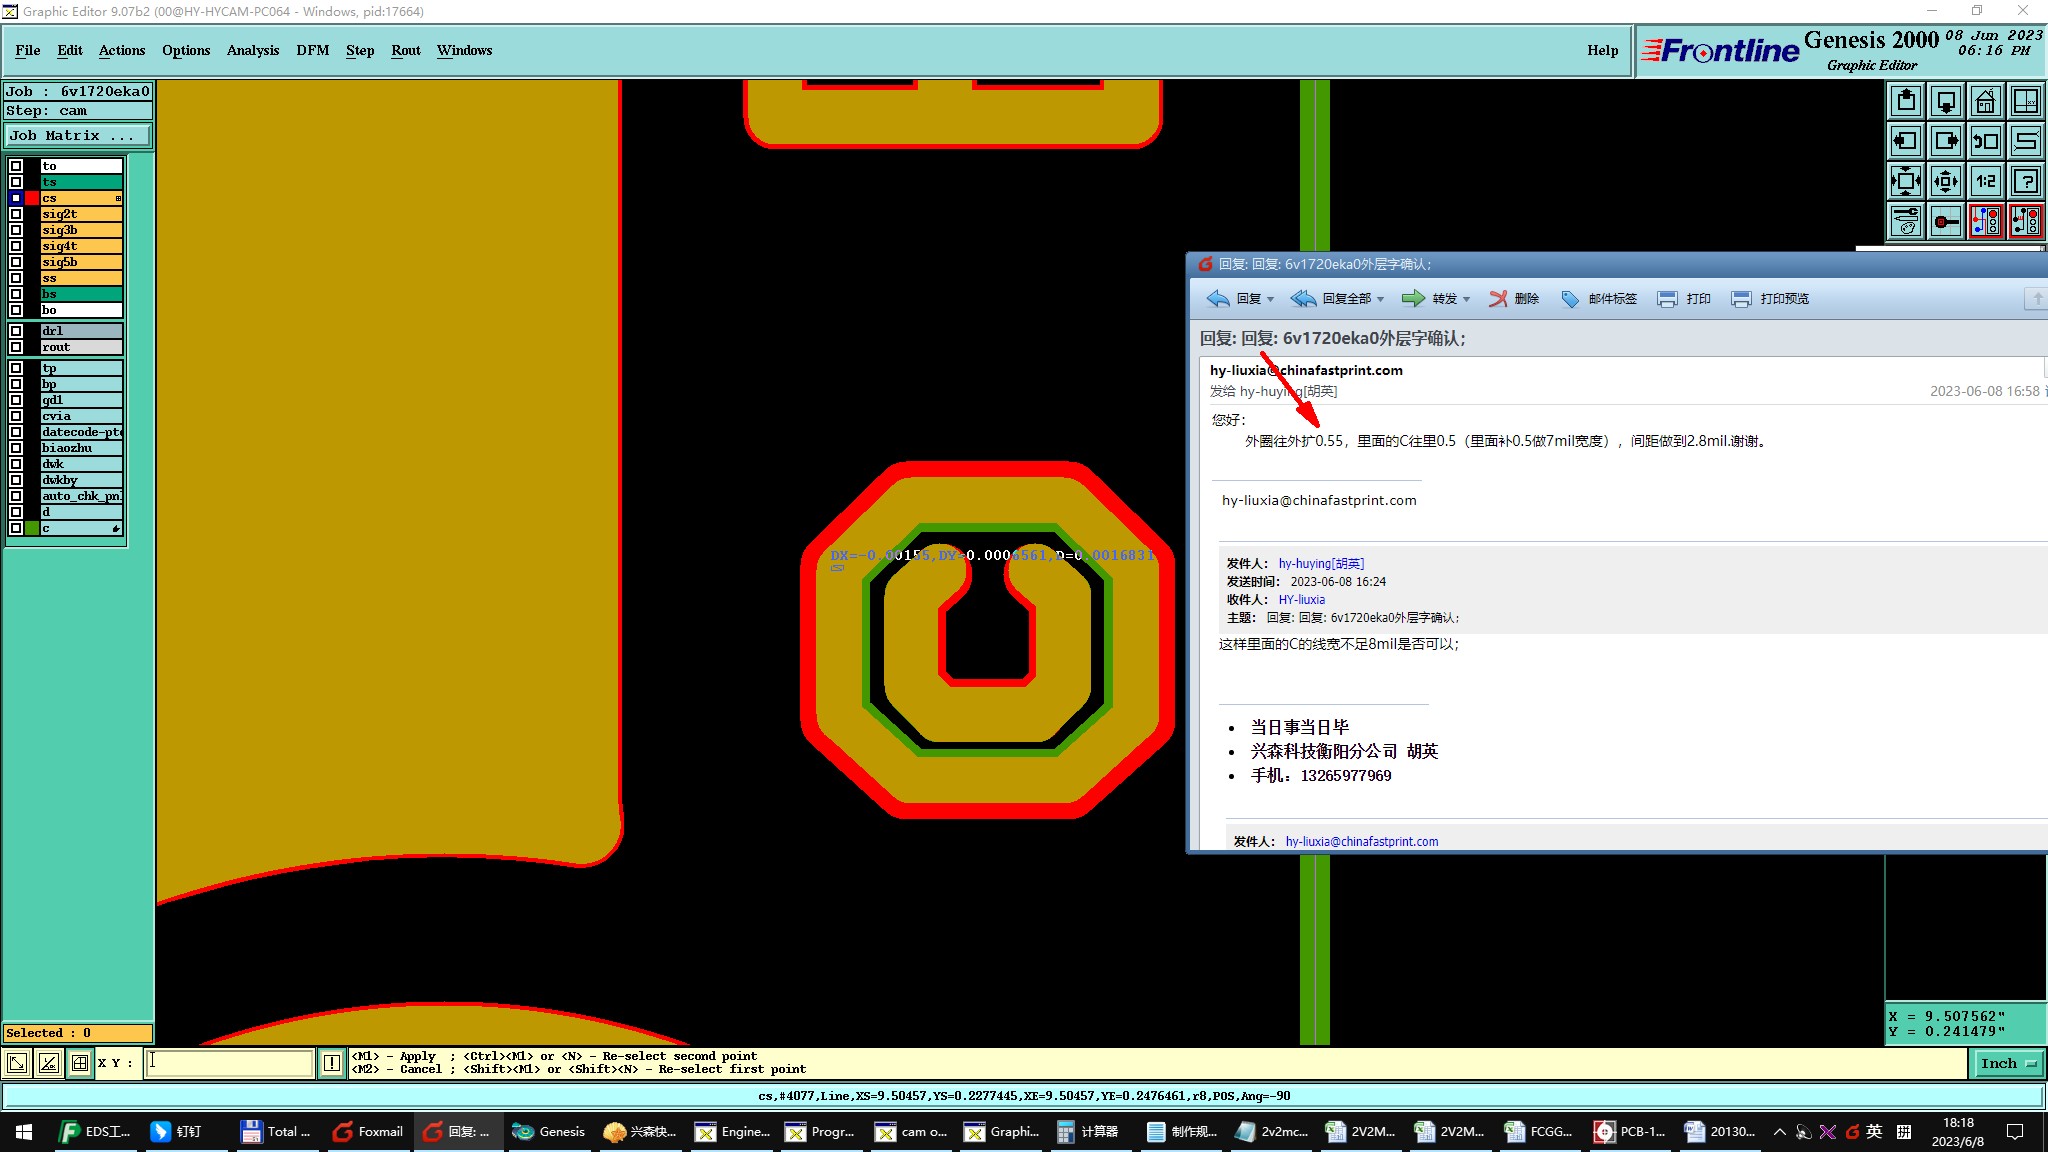Click the zoom home icon

point(1985,101)
